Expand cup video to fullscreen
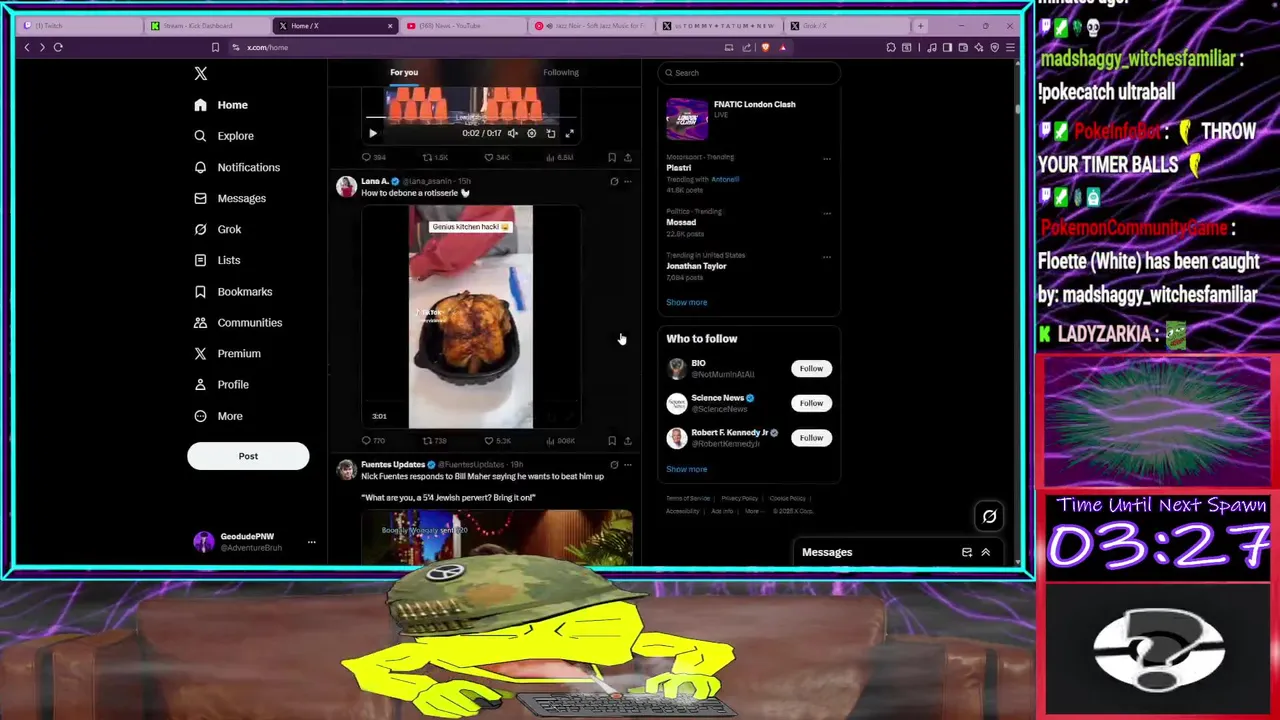 tap(569, 133)
